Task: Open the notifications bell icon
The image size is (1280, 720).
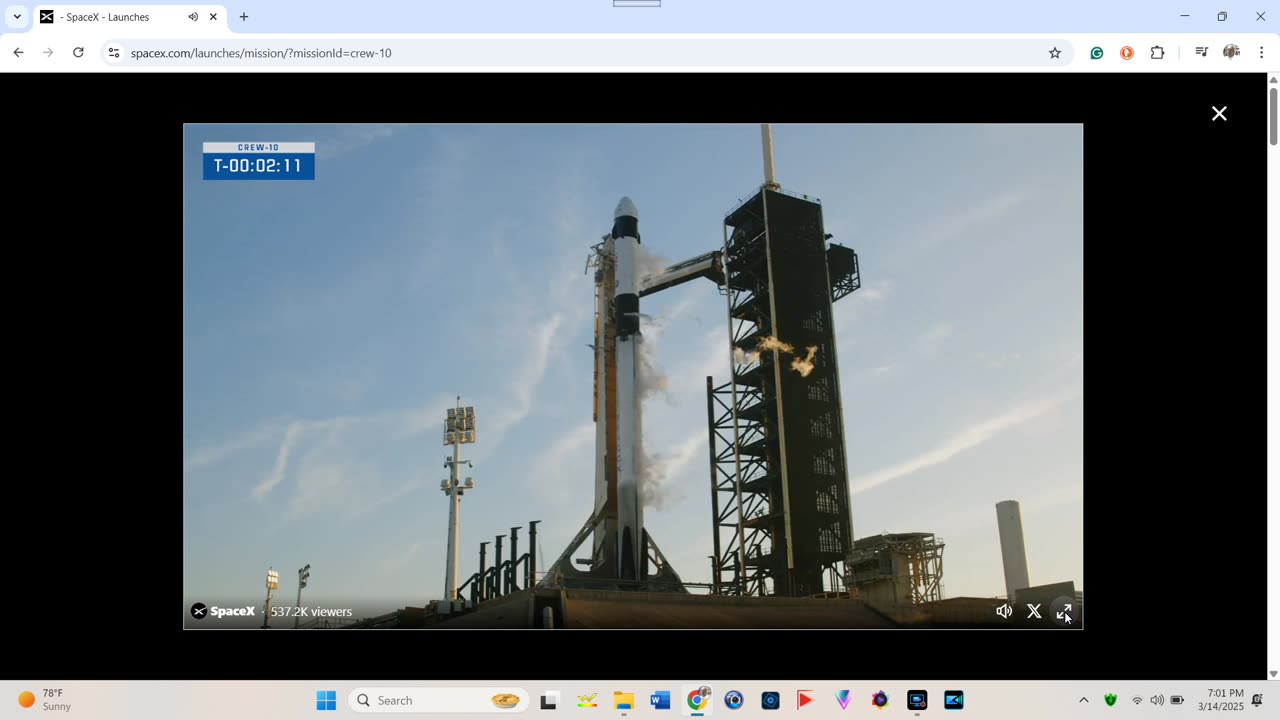Action: (x=1257, y=700)
